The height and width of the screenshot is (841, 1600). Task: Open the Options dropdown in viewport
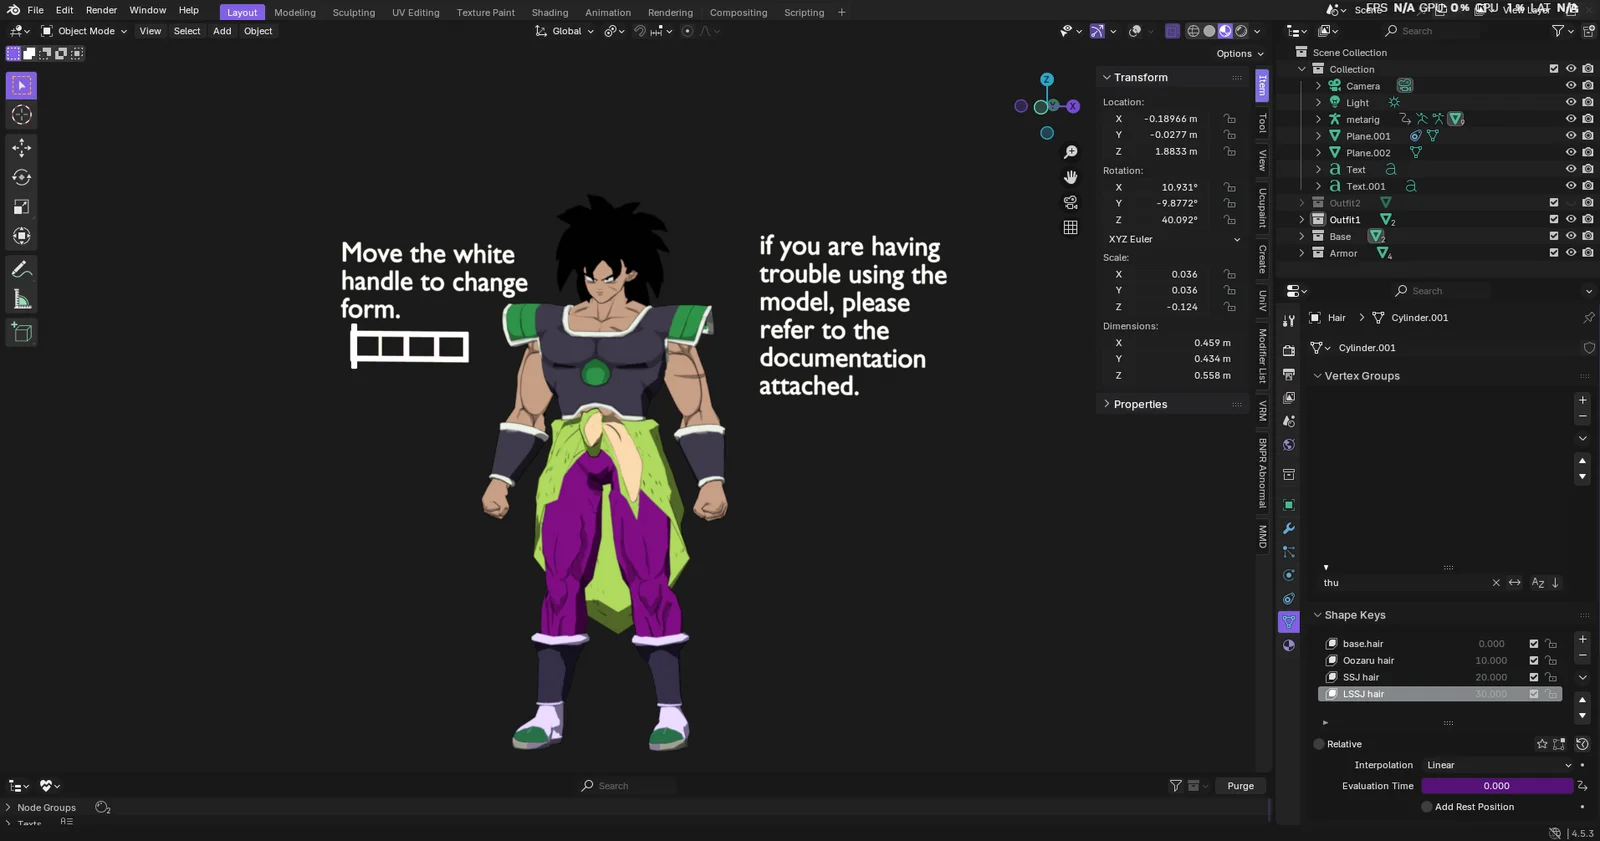[x=1239, y=54]
